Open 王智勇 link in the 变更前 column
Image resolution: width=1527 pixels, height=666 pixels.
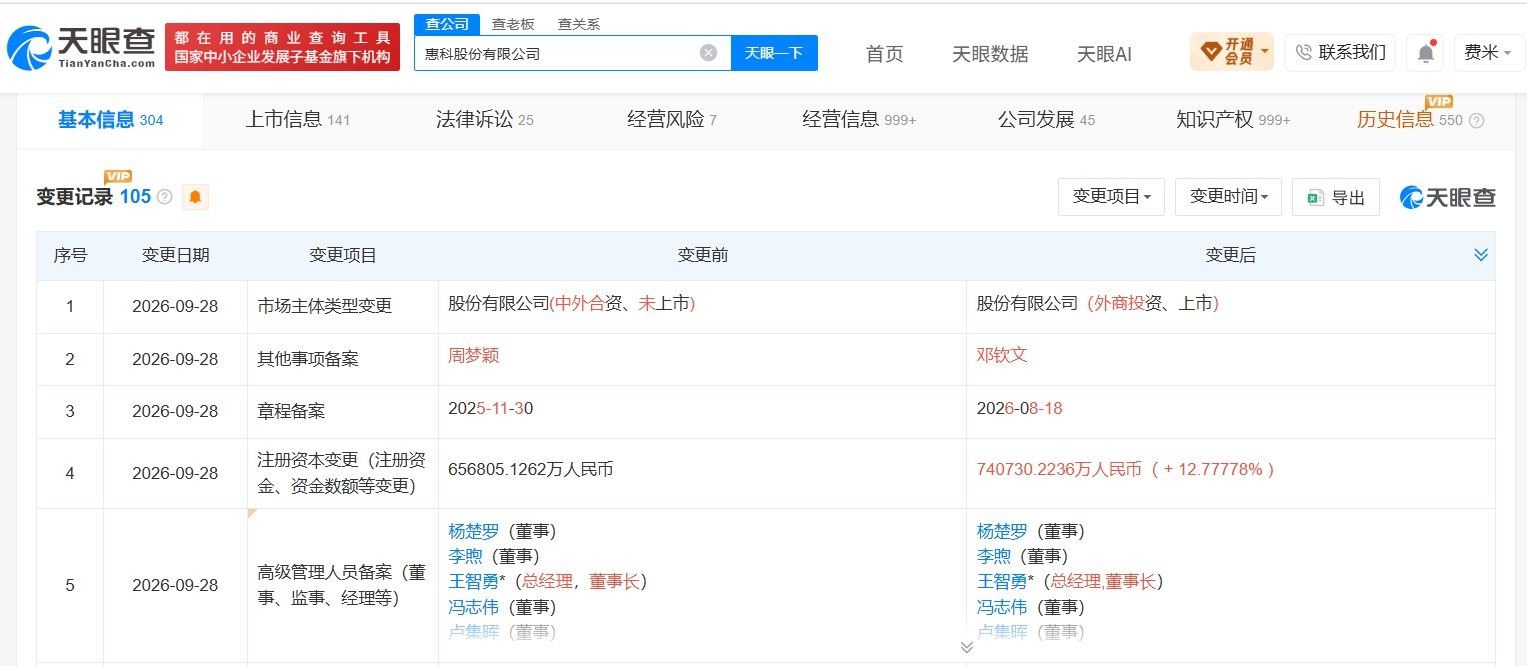[x=473, y=581]
